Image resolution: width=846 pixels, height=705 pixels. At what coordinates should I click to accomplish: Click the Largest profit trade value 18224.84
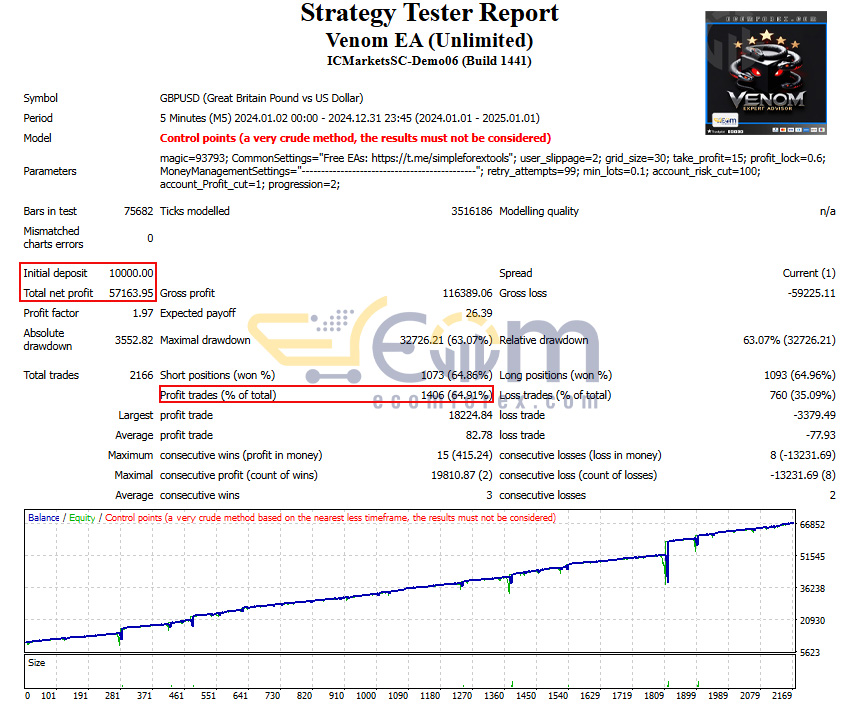[470, 415]
